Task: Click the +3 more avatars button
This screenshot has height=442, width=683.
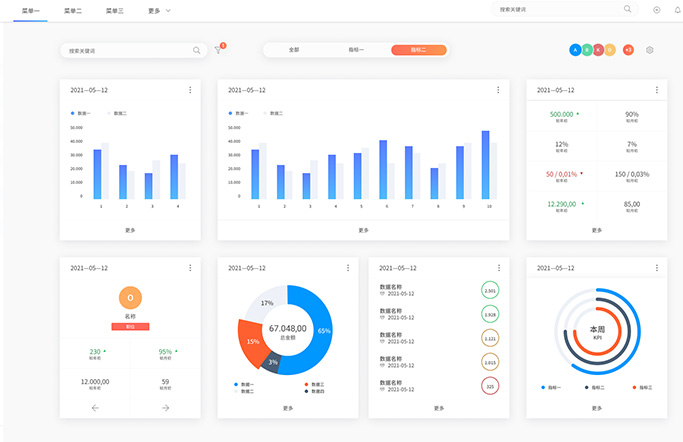Action: 628,49
